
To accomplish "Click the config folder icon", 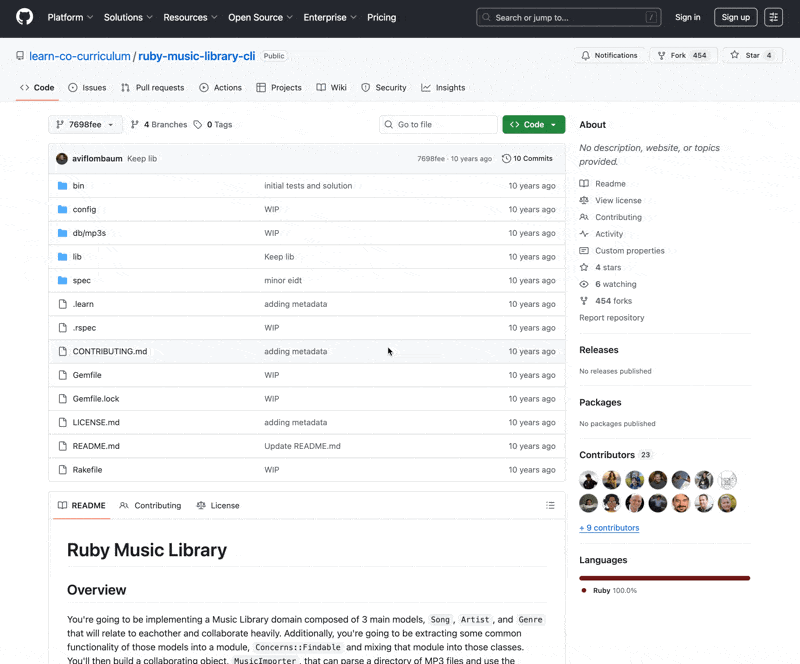I will click(x=62, y=209).
